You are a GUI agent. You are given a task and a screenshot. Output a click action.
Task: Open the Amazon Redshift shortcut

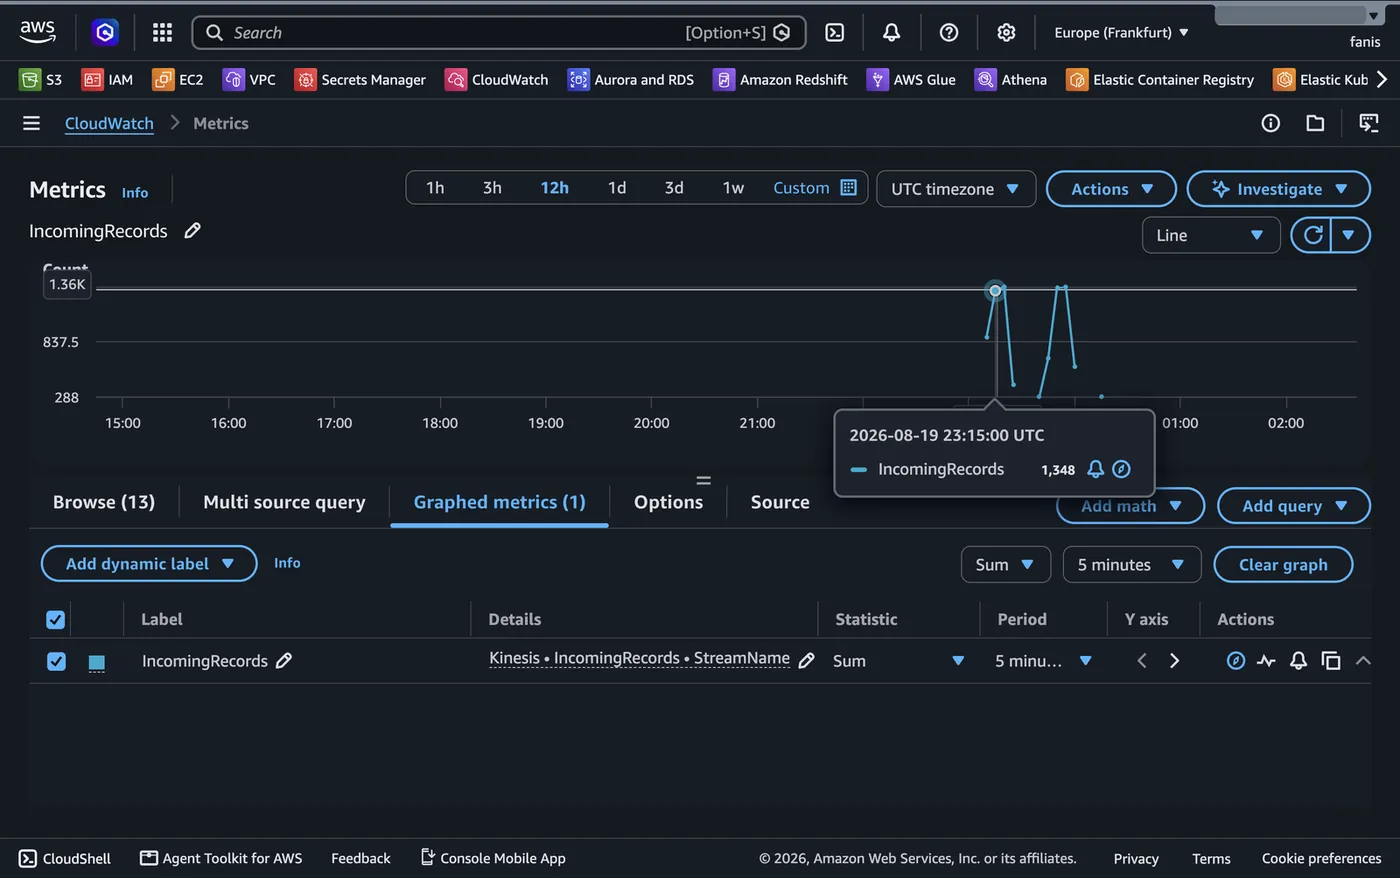tap(780, 80)
